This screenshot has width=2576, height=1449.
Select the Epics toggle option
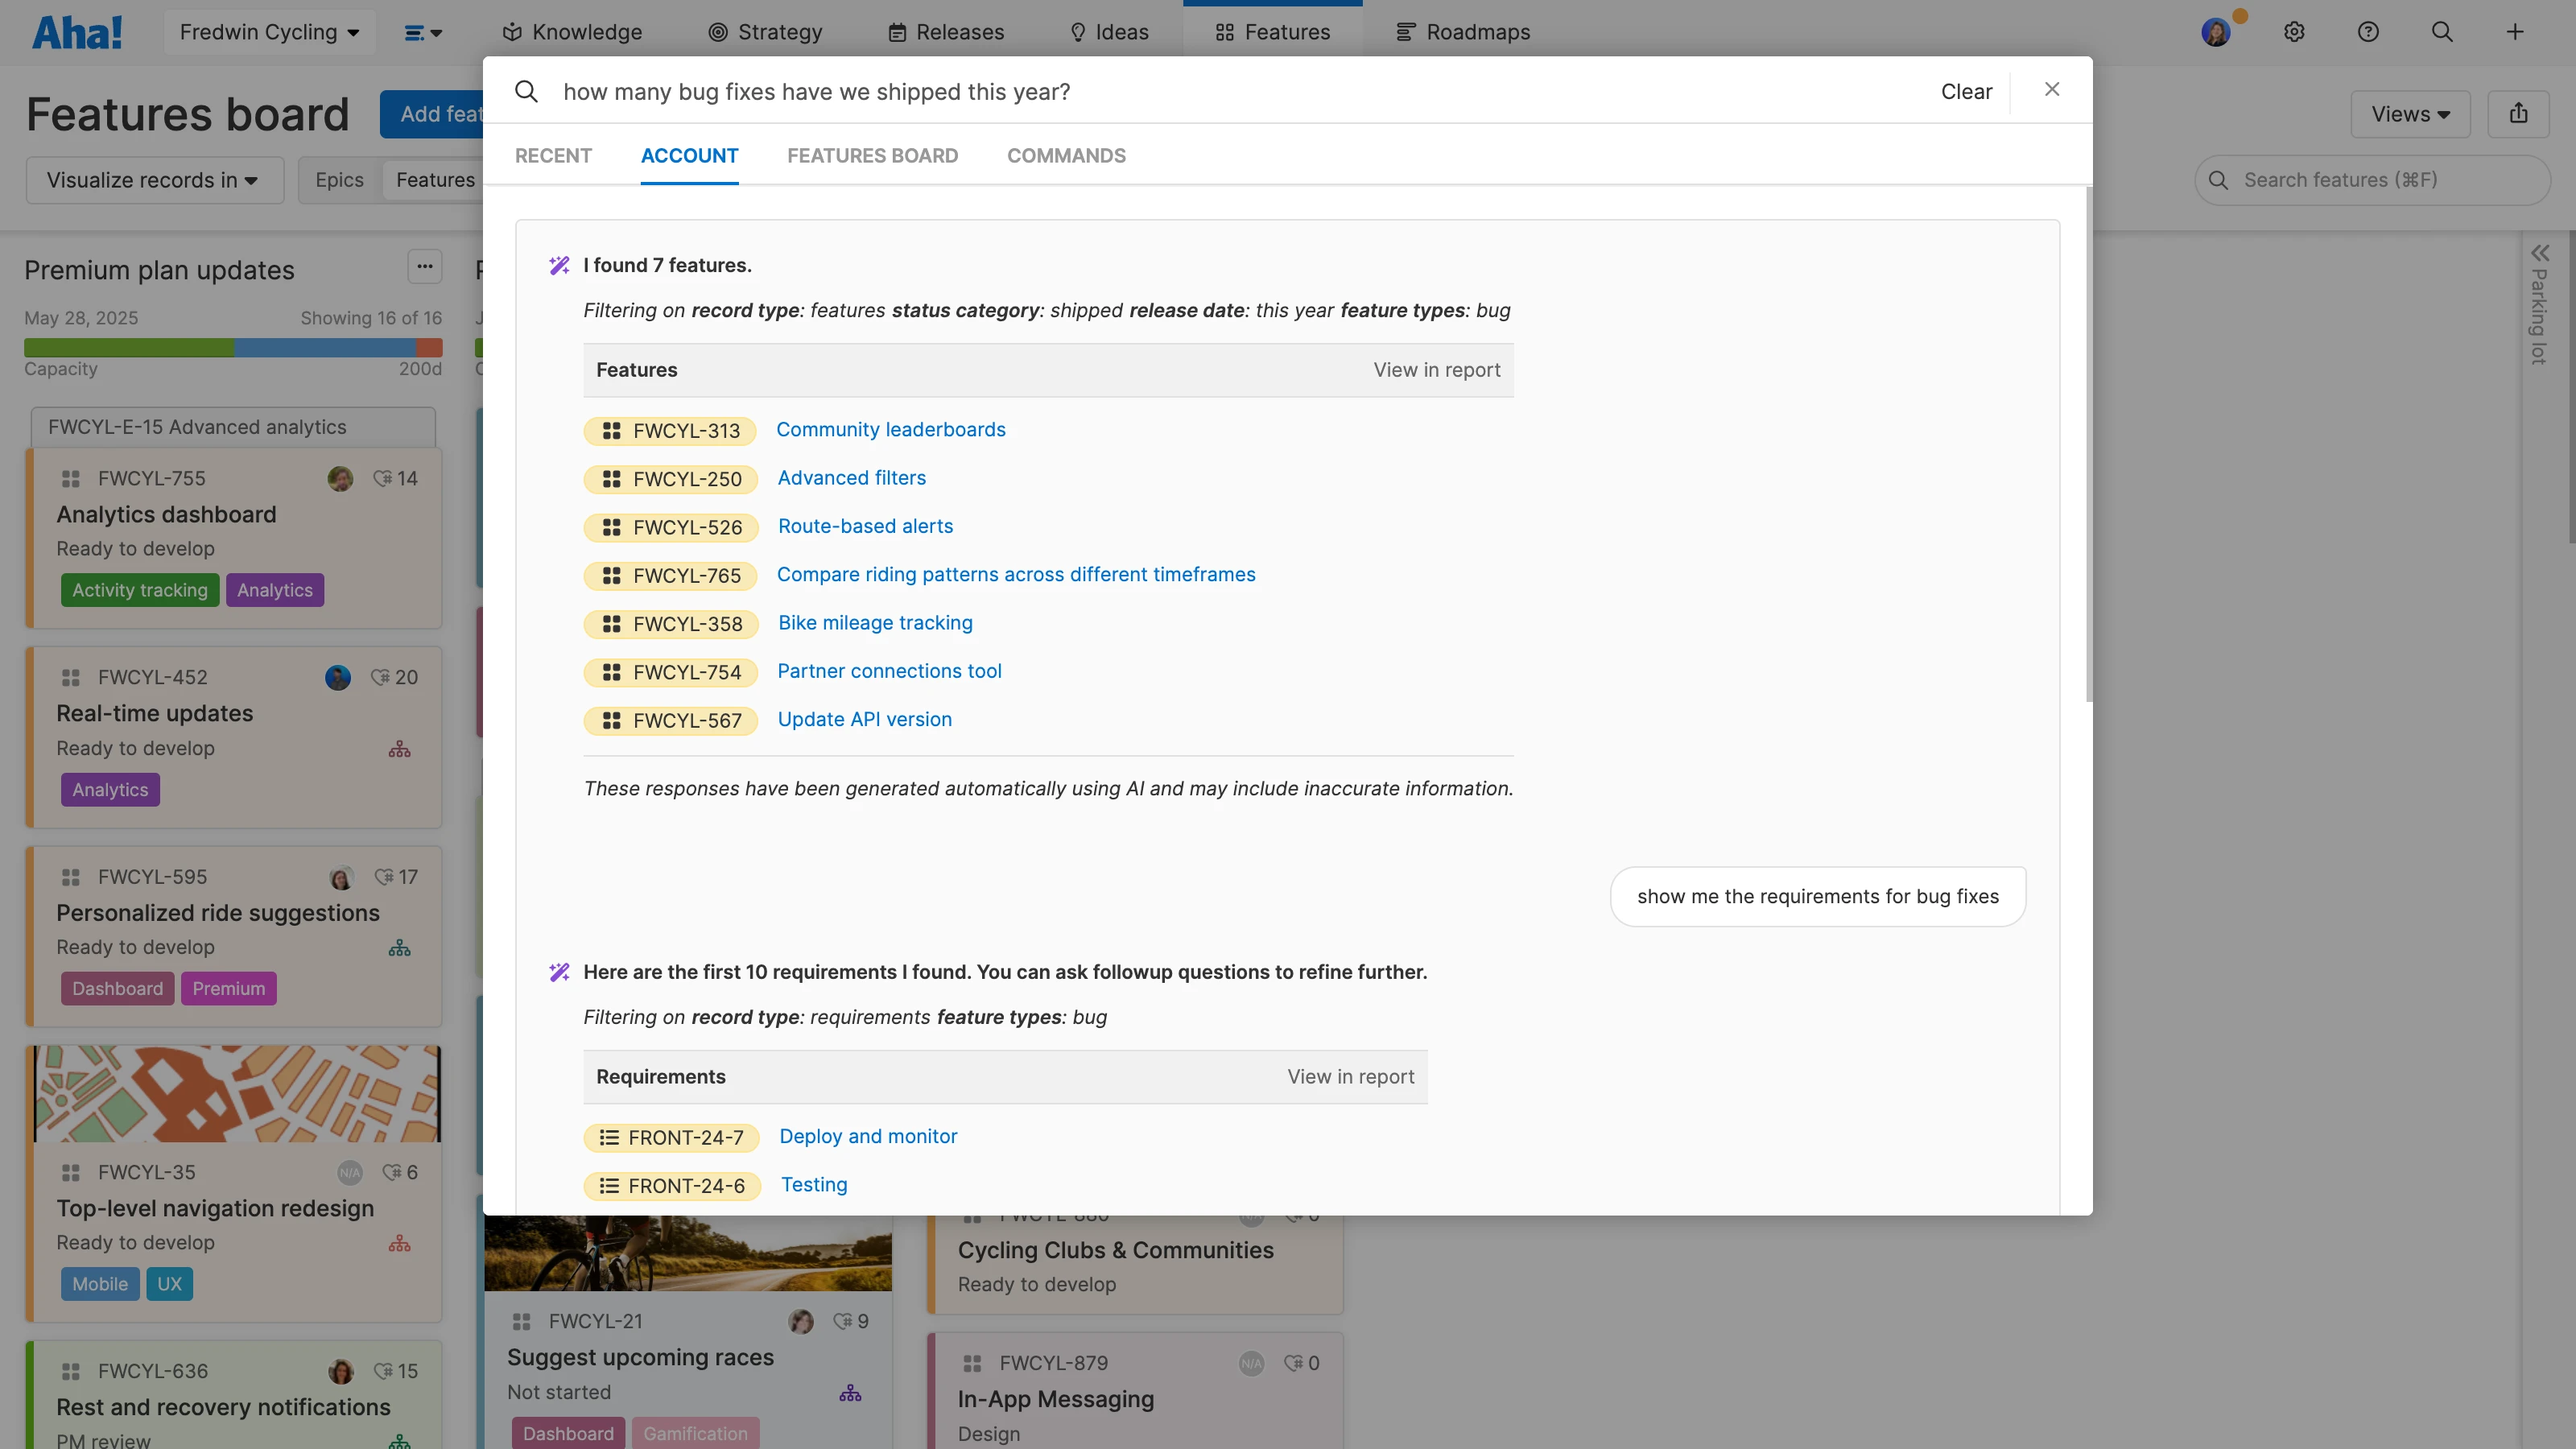[x=339, y=180]
